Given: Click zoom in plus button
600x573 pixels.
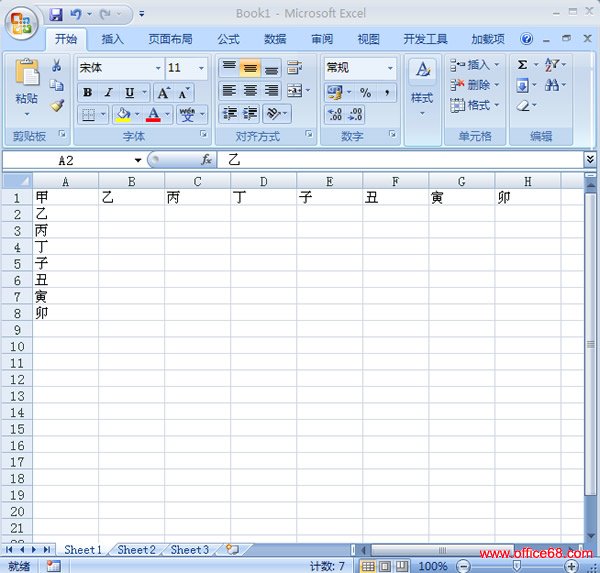Looking at the screenshot, I should [572, 566].
